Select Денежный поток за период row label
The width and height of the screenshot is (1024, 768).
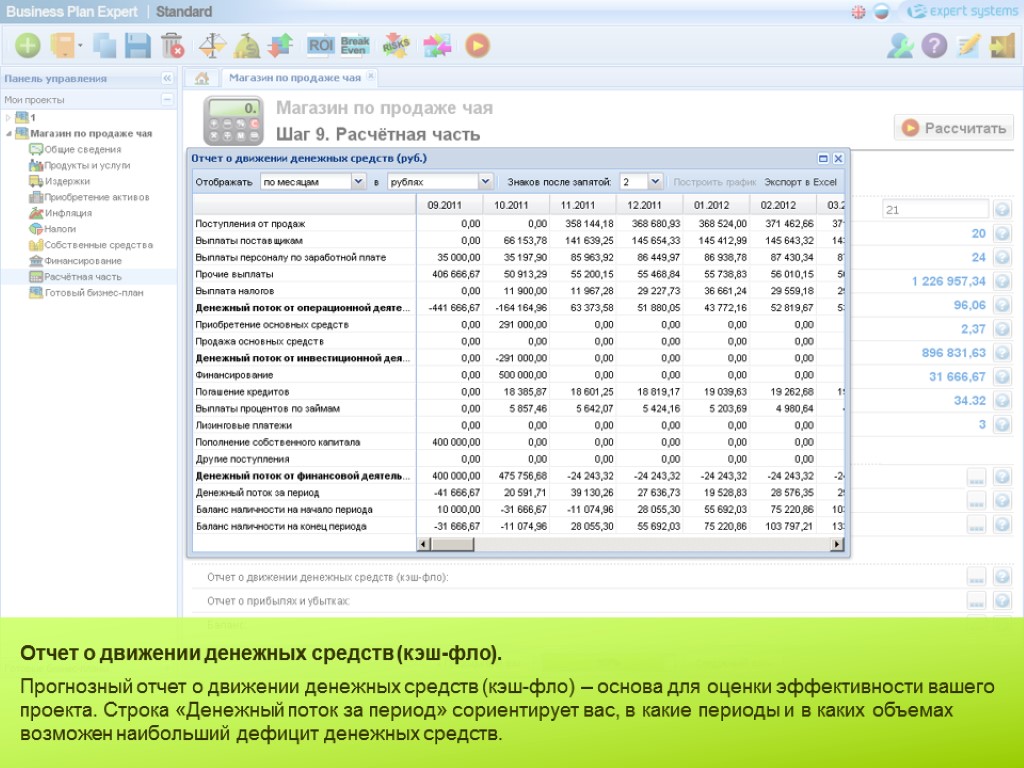[257, 493]
